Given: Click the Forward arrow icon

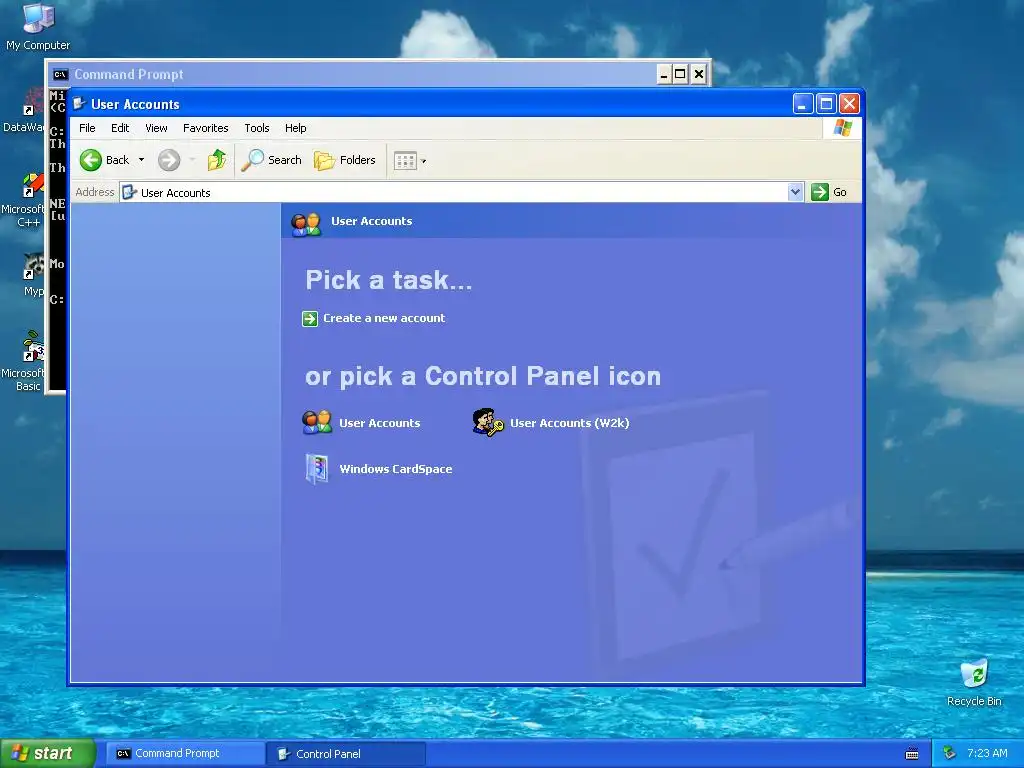Looking at the screenshot, I should coord(169,160).
